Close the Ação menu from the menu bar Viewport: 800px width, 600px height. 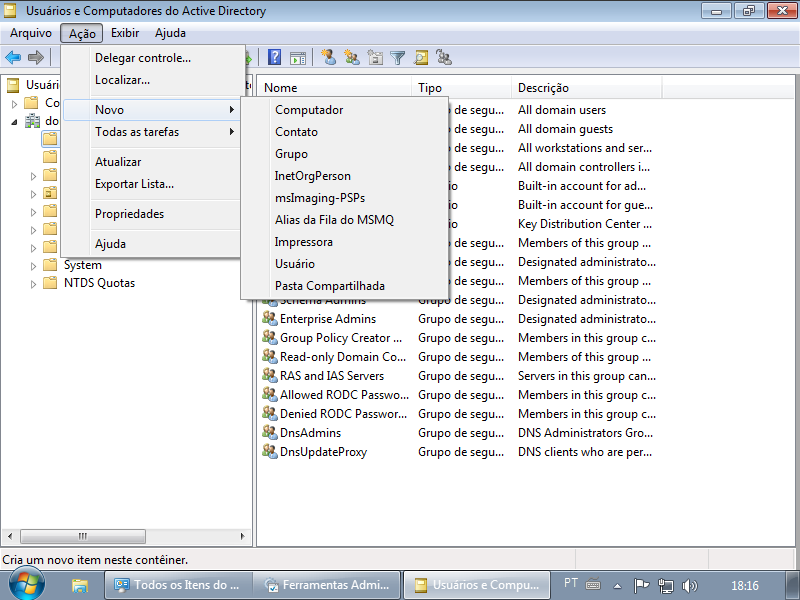[x=82, y=33]
